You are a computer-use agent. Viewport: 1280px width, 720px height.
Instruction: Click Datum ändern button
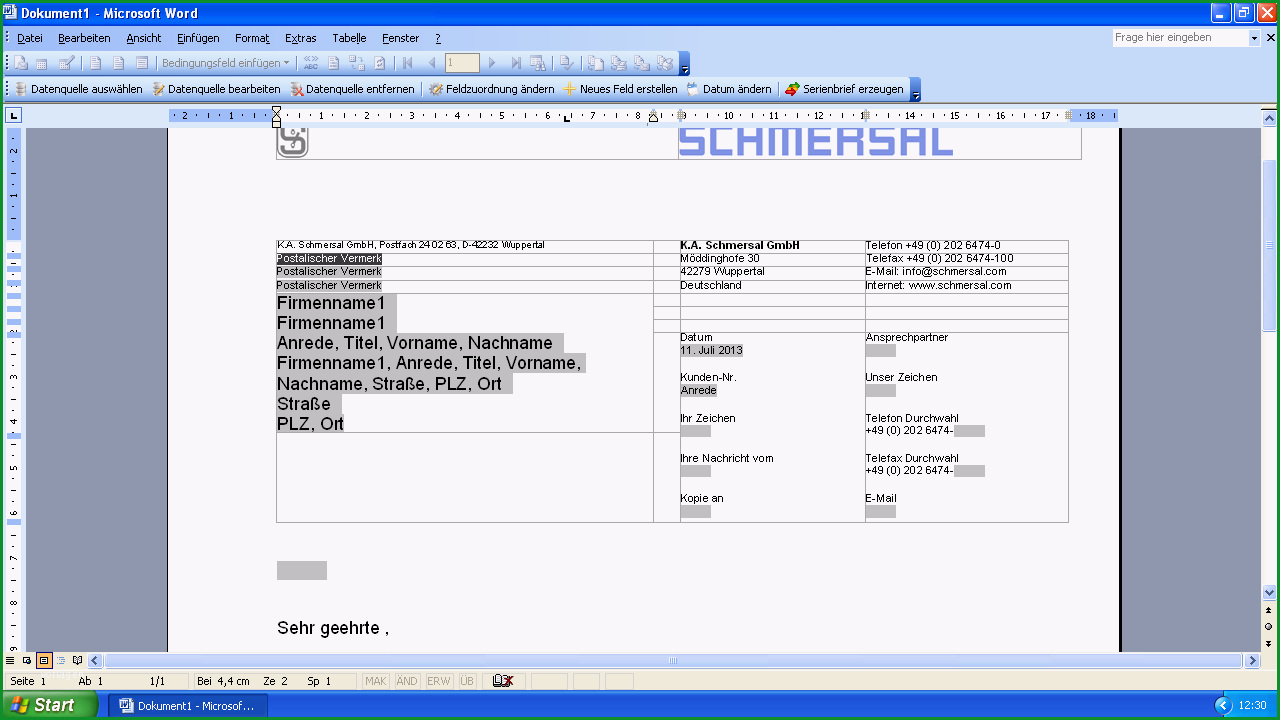pos(729,89)
